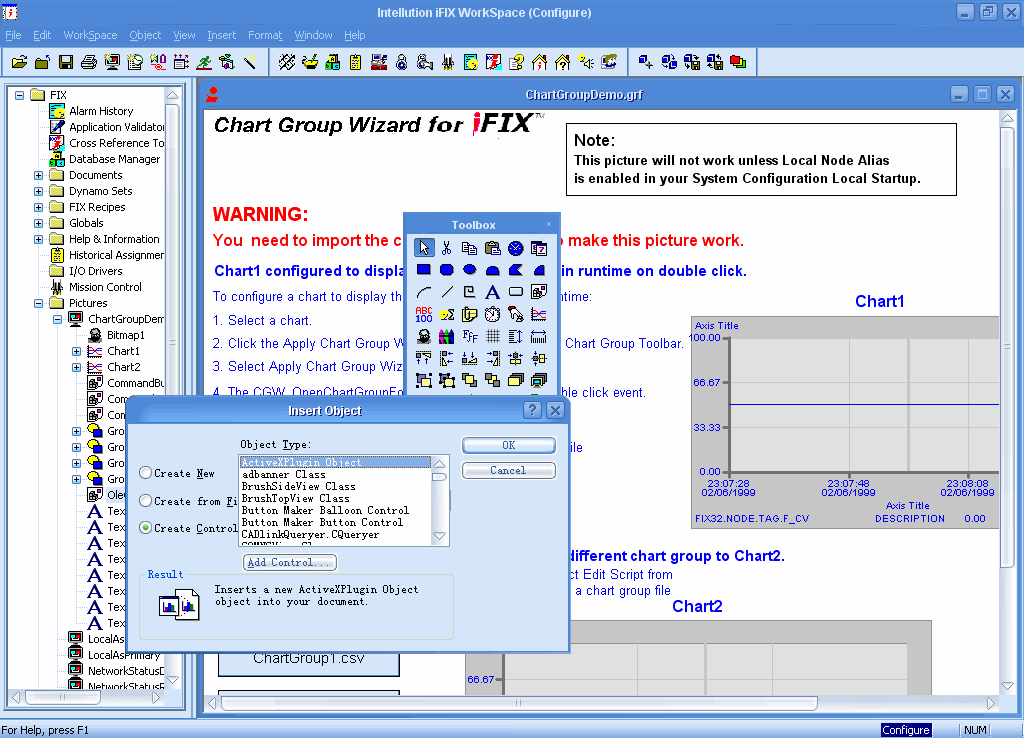Click the push button tool in Toolbox
1024x738 pixels.
pos(515,292)
